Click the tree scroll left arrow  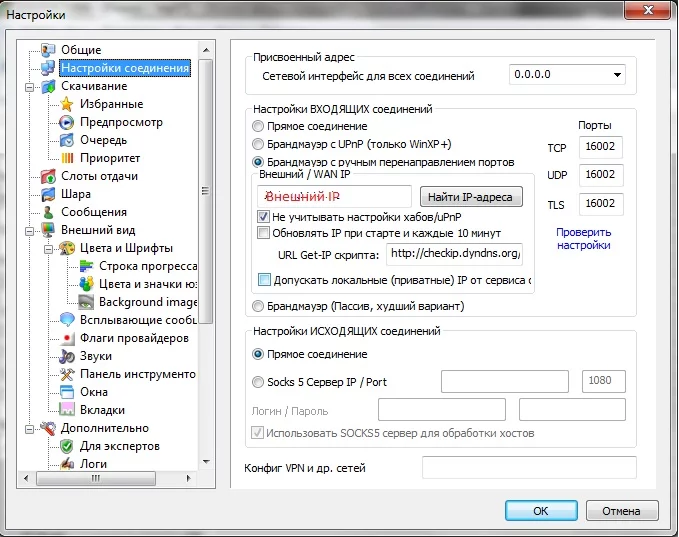click(x=26, y=478)
